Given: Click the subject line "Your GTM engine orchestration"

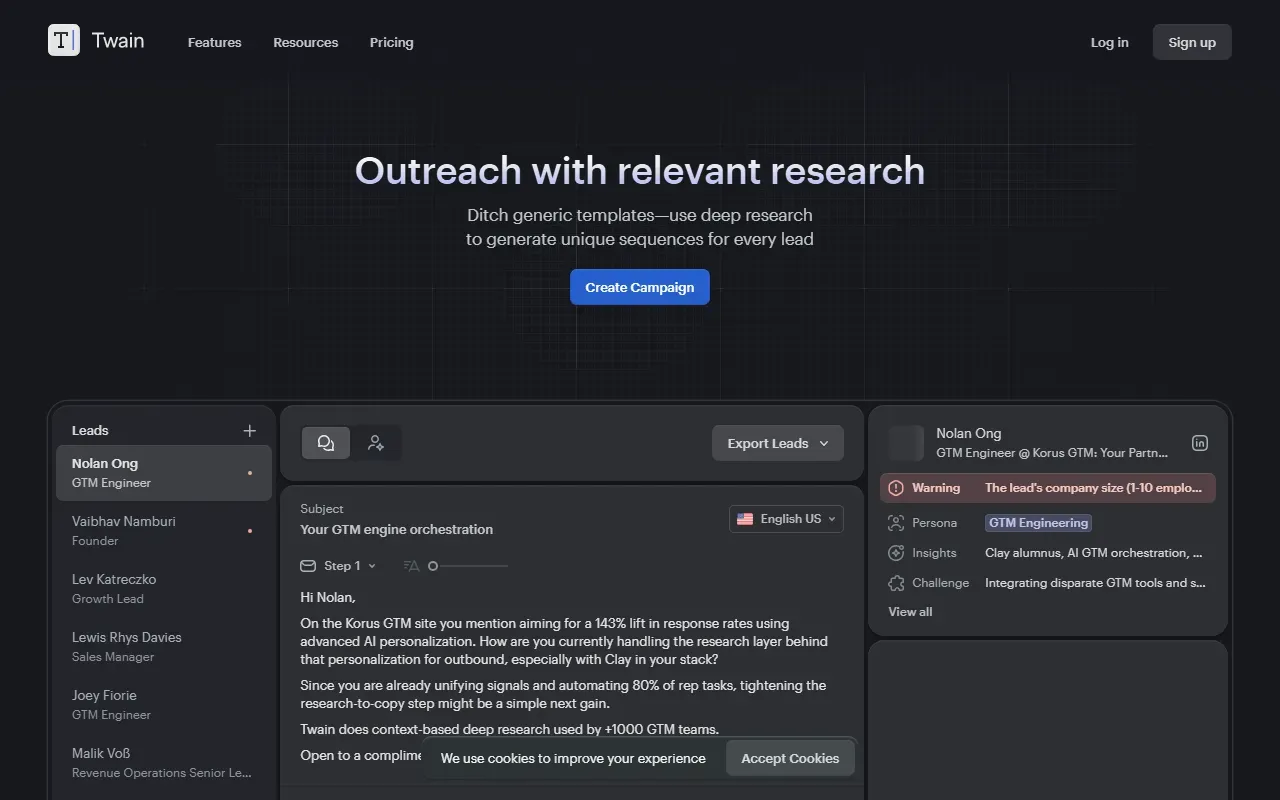Looking at the screenshot, I should tap(397, 529).
